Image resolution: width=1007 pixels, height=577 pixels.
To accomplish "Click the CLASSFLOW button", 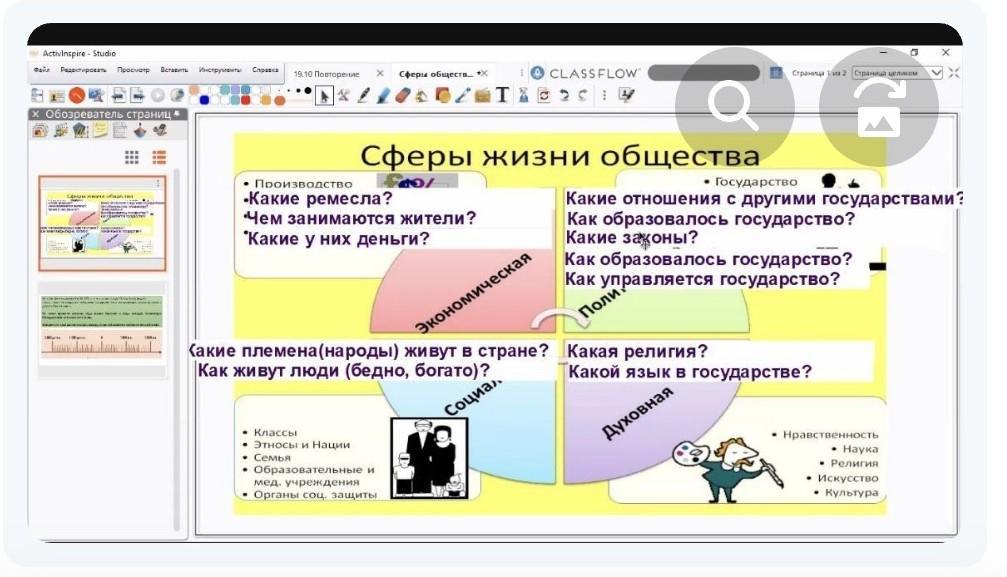I will pos(585,73).
